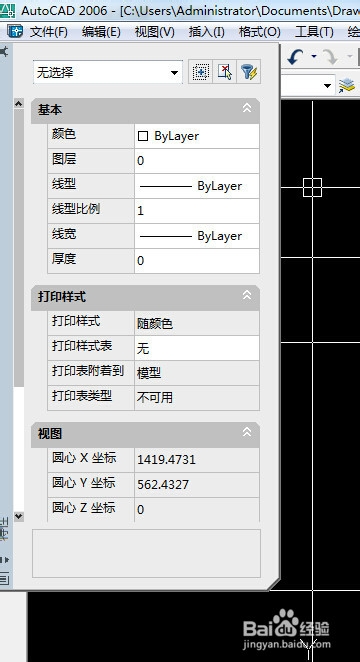Click the properties panel scroll down arrow
This screenshot has width=360, height=662.
pyautogui.click(x=19, y=516)
